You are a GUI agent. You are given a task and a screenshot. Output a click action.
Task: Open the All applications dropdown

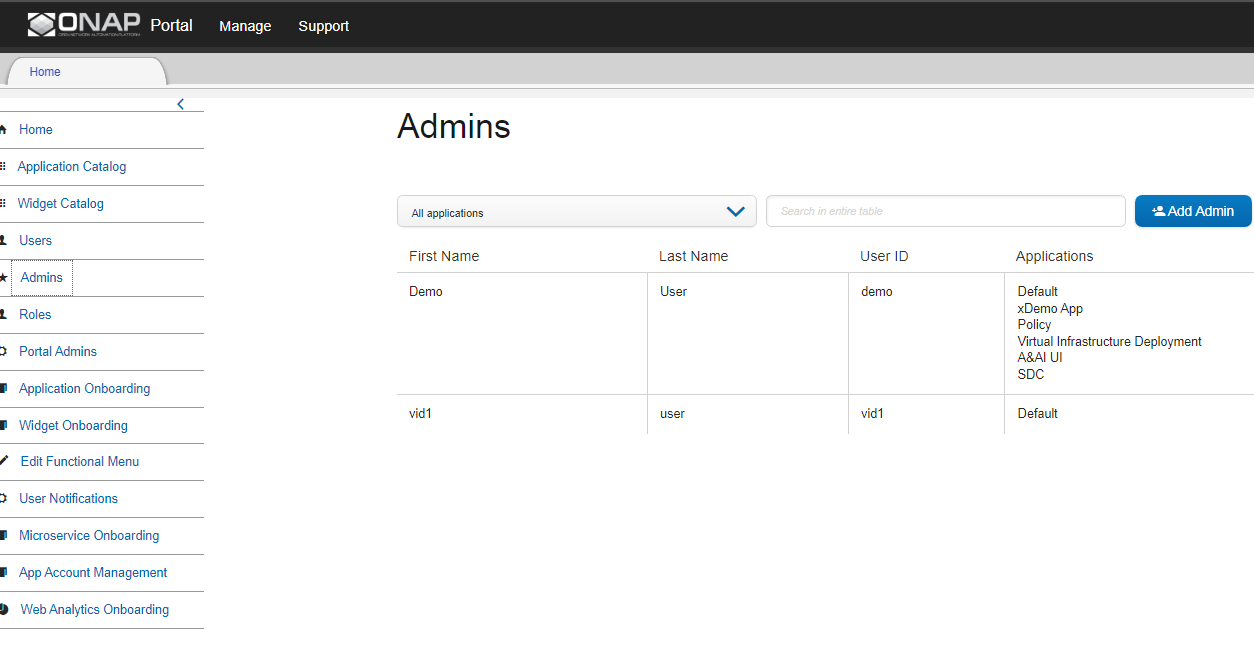pos(576,211)
